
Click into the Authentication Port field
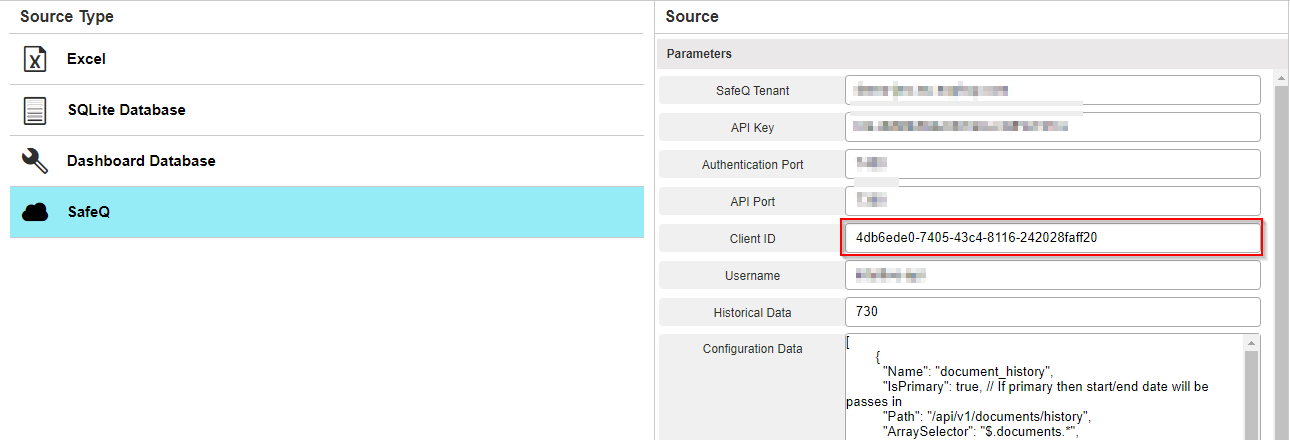1053,164
